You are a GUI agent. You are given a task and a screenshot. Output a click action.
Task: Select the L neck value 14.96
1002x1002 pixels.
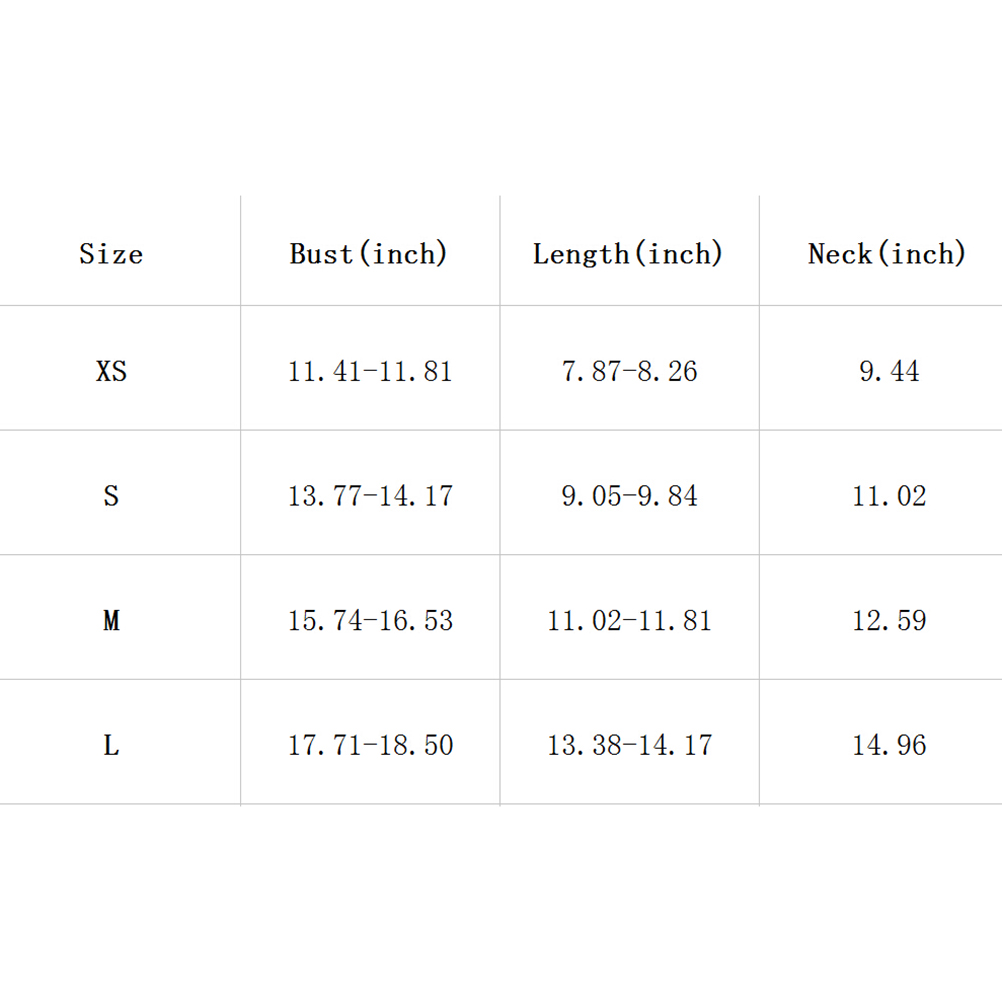coord(889,745)
